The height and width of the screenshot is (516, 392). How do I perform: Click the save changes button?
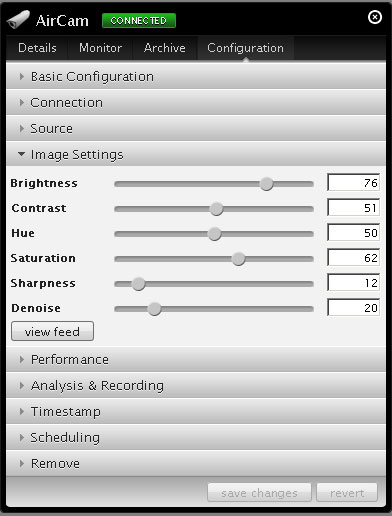tap(259, 493)
